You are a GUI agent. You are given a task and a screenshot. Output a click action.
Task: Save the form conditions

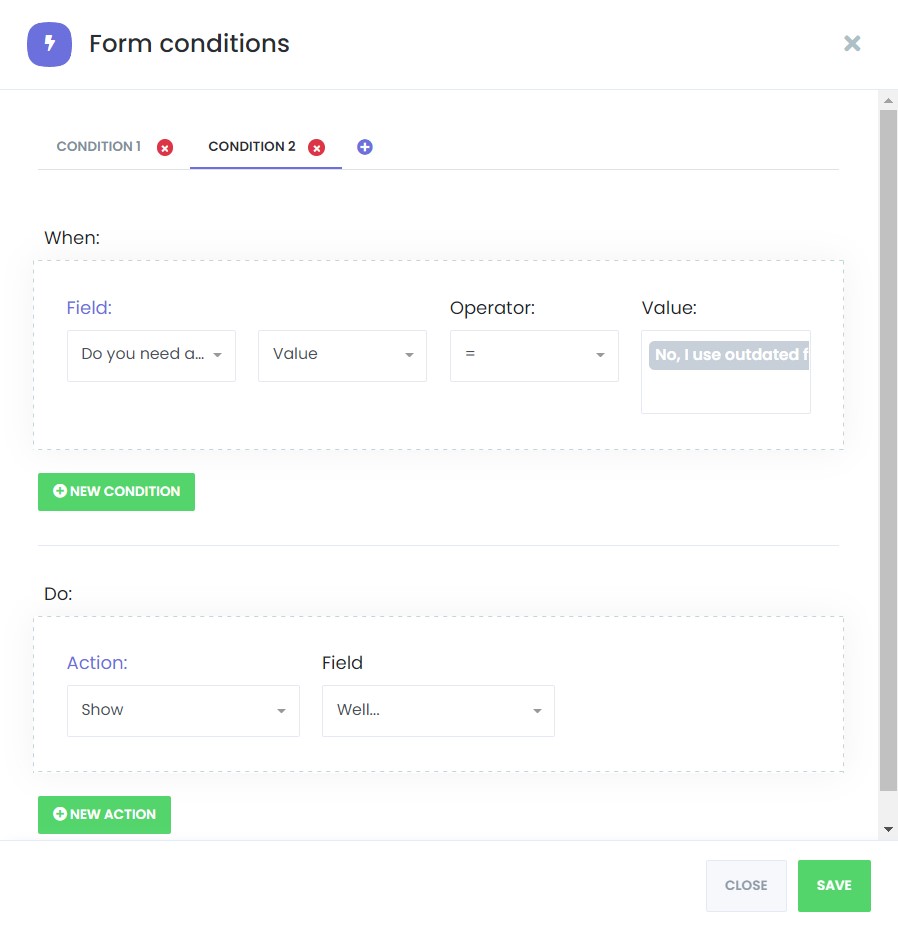[x=834, y=885]
